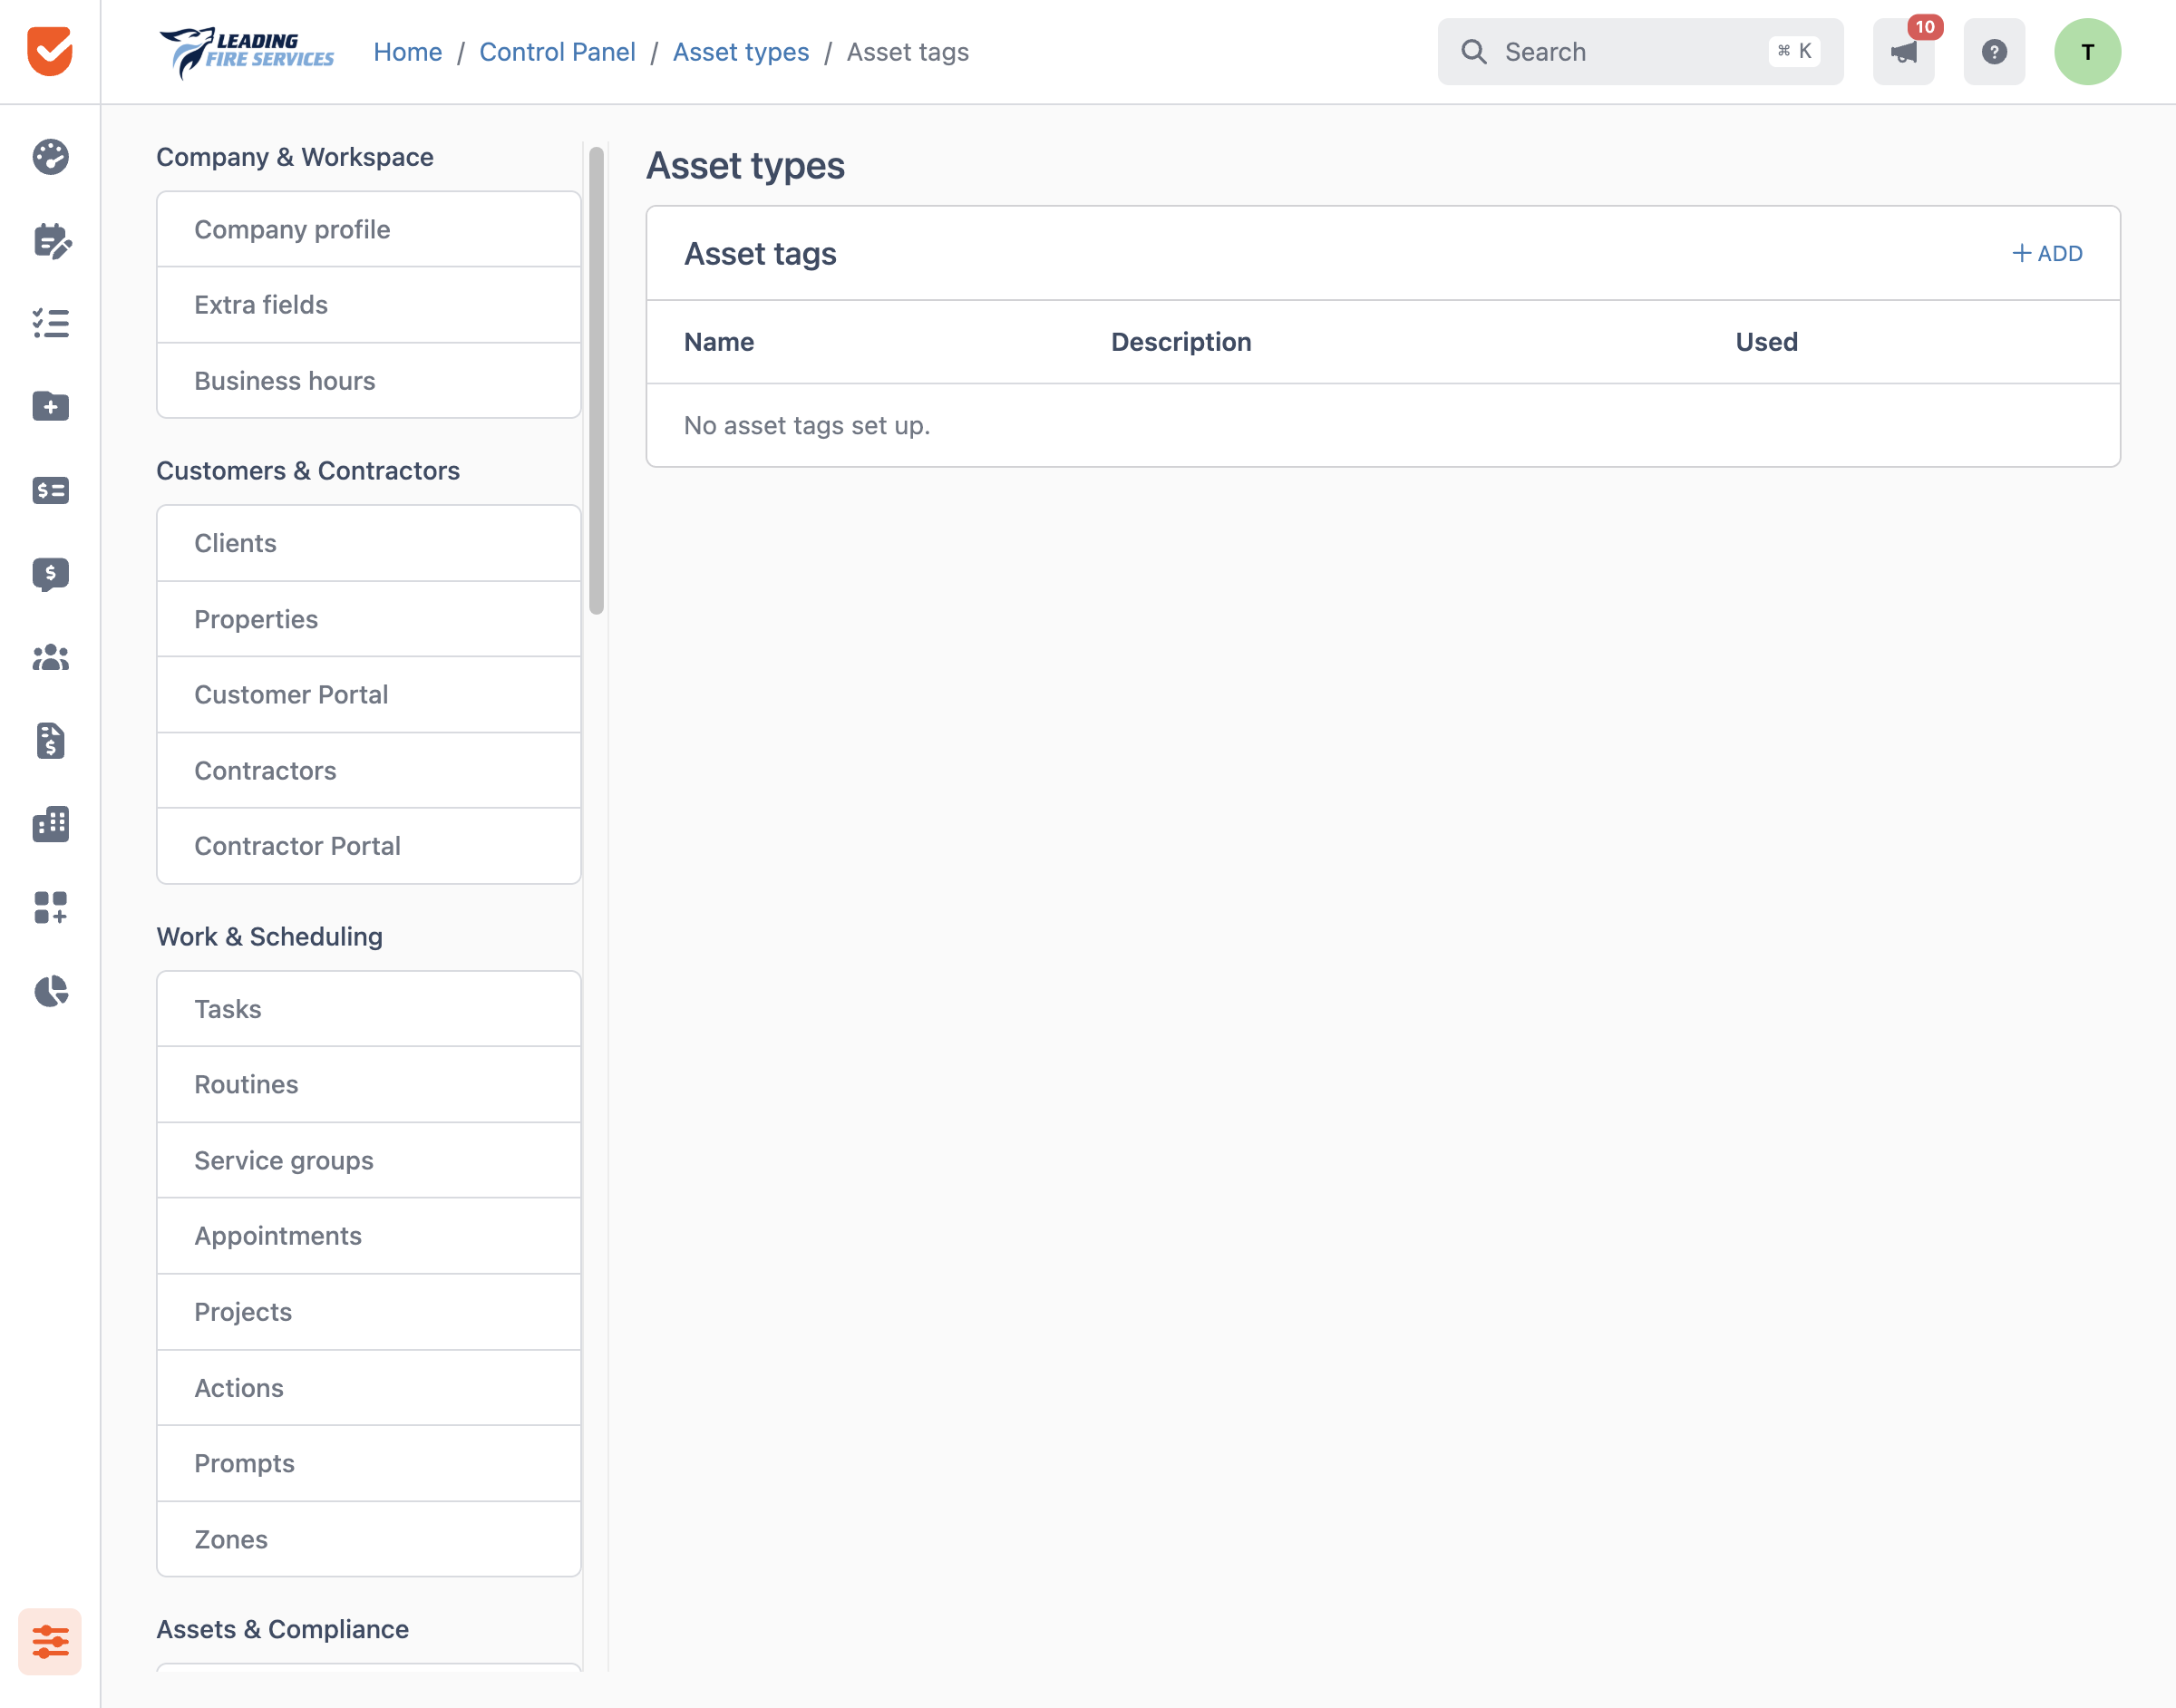
Task: Open the control panel sliders icon
Action: 50,1641
